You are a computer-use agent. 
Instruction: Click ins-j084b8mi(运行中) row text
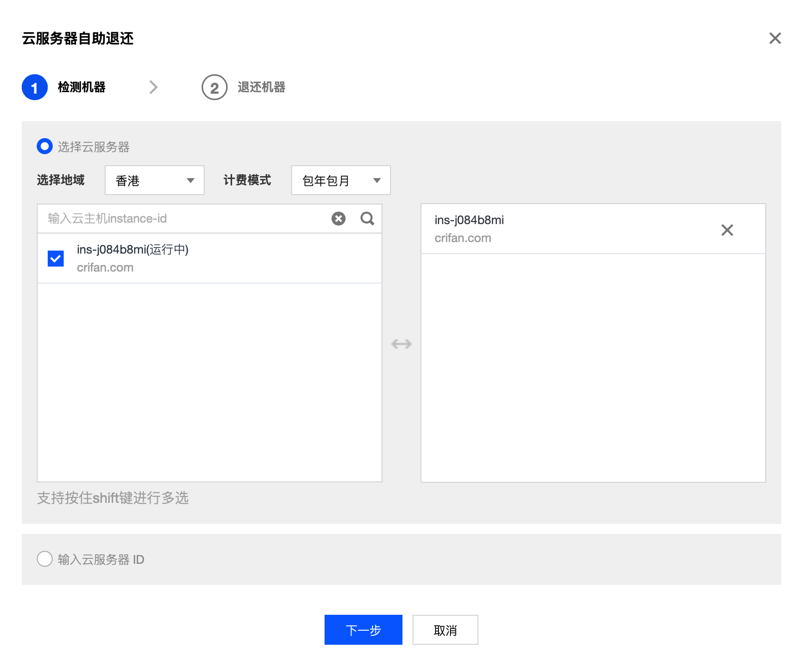point(132,250)
